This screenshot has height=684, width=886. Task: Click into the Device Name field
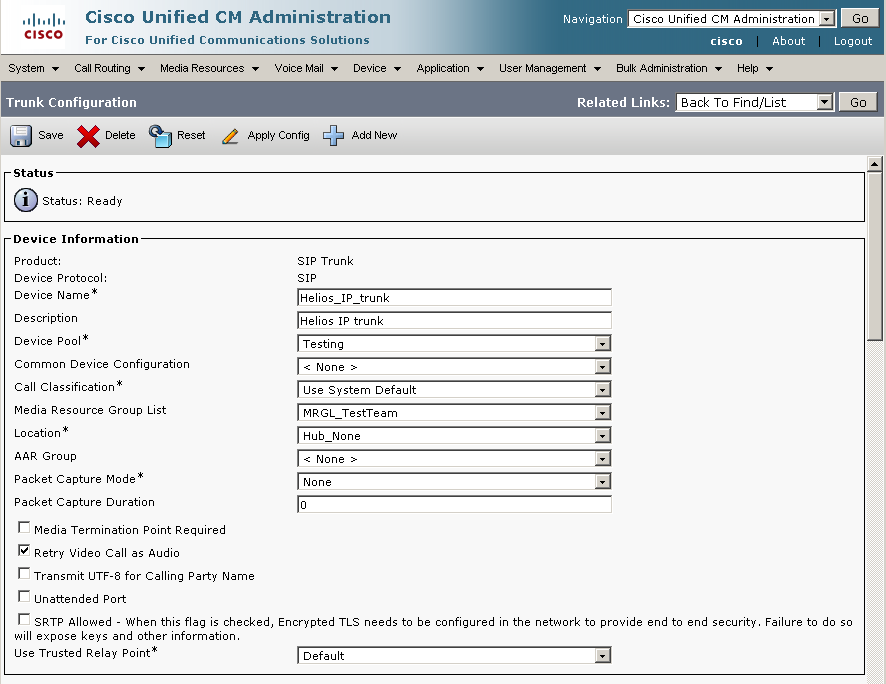tap(454, 297)
